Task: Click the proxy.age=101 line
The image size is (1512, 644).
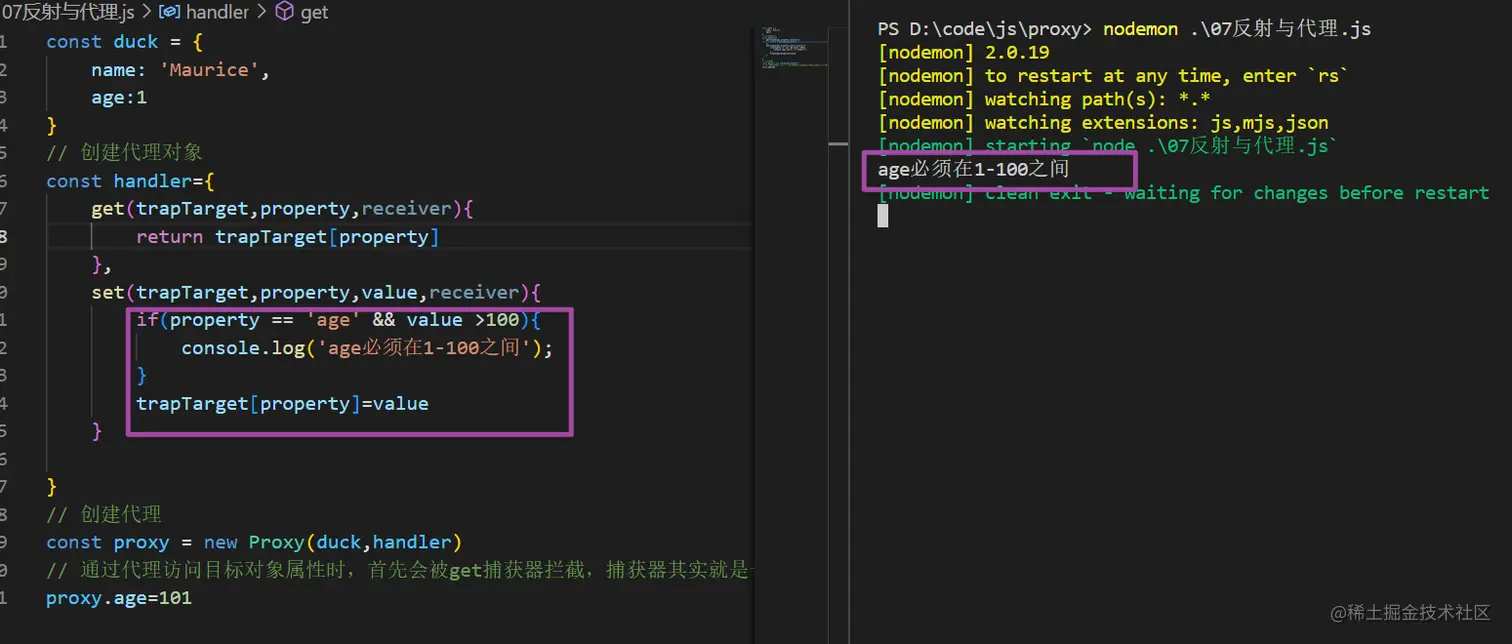Action: click(119, 598)
